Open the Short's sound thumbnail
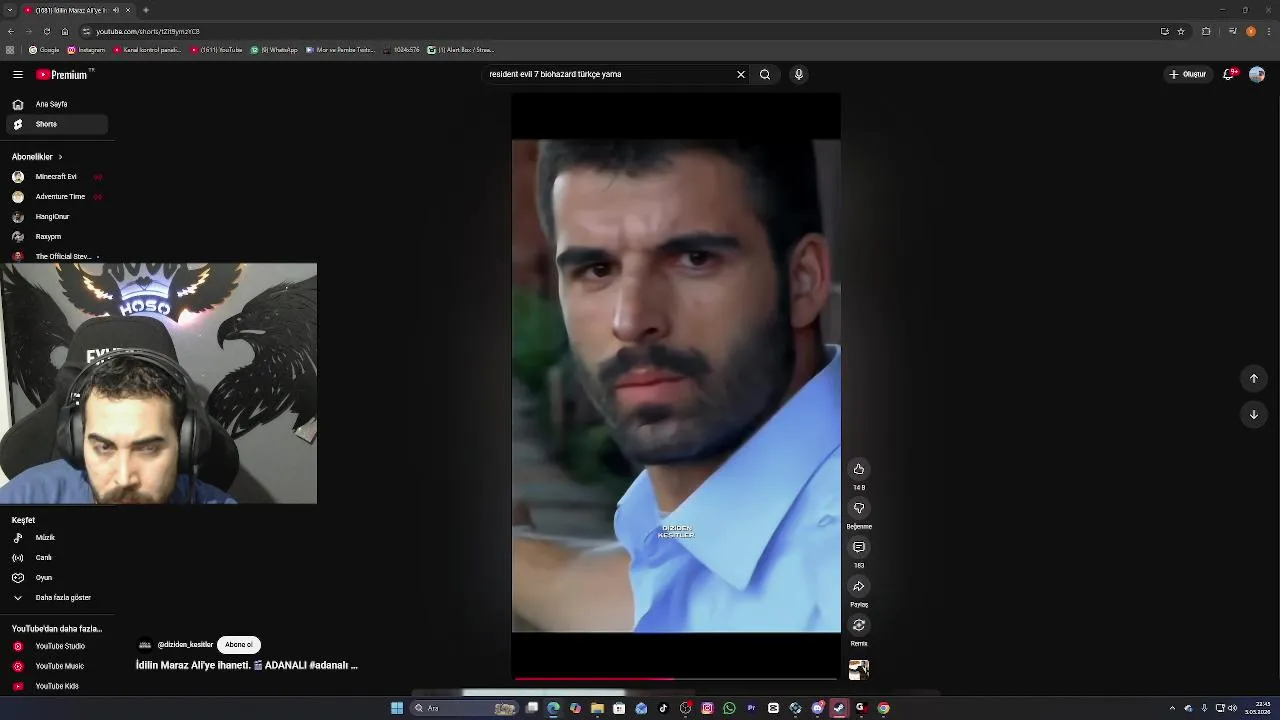The height and width of the screenshot is (720, 1280). (859, 670)
